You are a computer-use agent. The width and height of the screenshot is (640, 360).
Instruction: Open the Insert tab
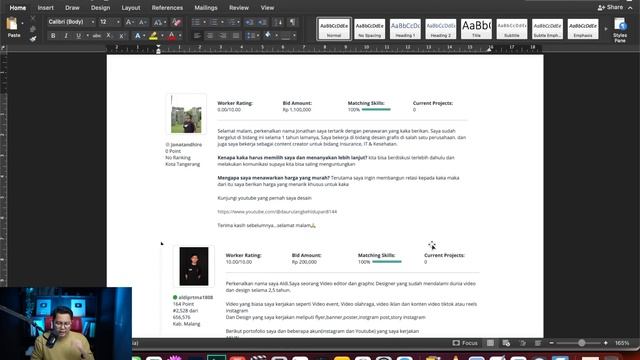(45, 8)
